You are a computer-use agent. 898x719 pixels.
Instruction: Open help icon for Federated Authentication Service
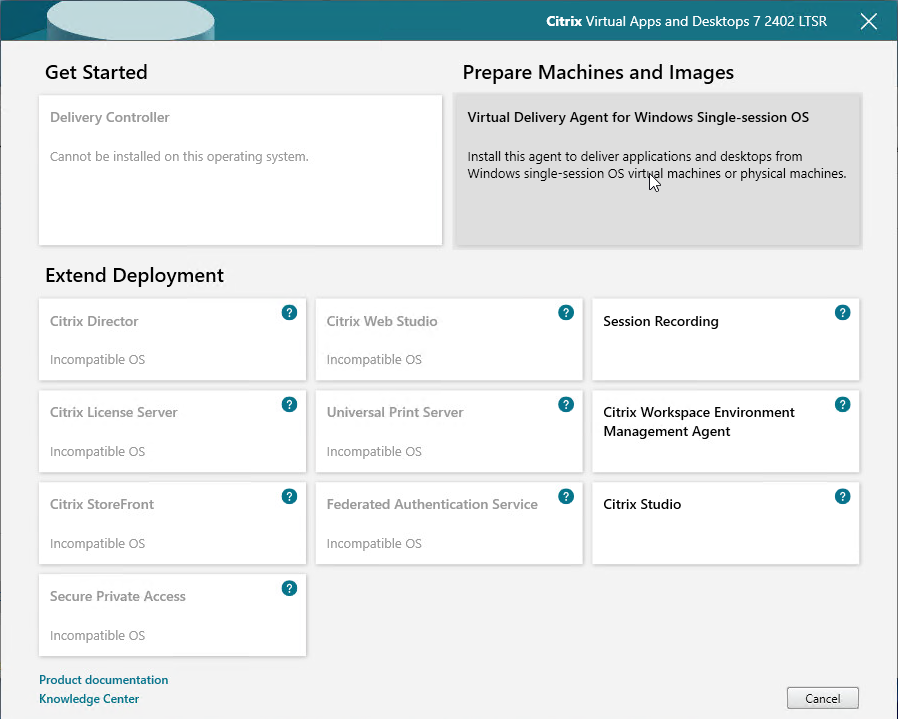566,496
